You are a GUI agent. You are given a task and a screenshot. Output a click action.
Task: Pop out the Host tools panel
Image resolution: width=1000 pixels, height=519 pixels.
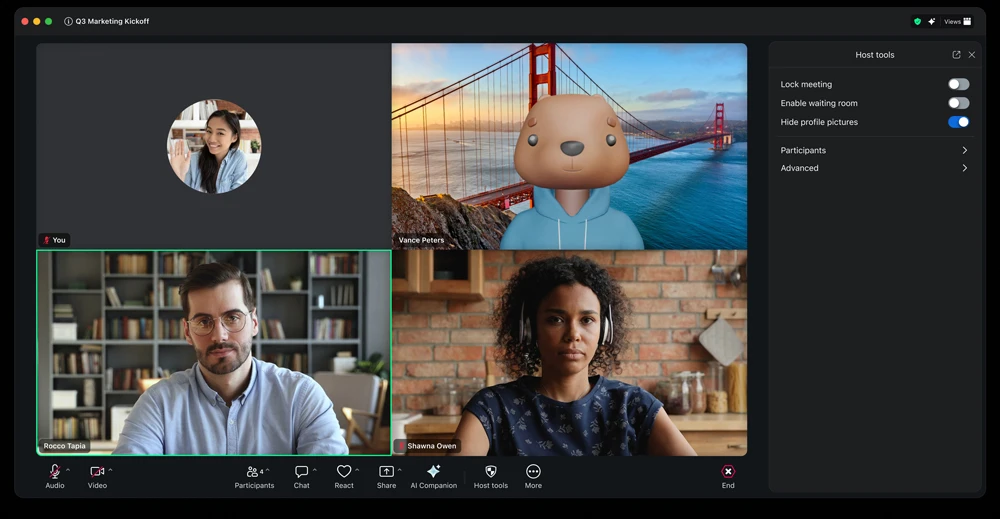pos(956,55)
